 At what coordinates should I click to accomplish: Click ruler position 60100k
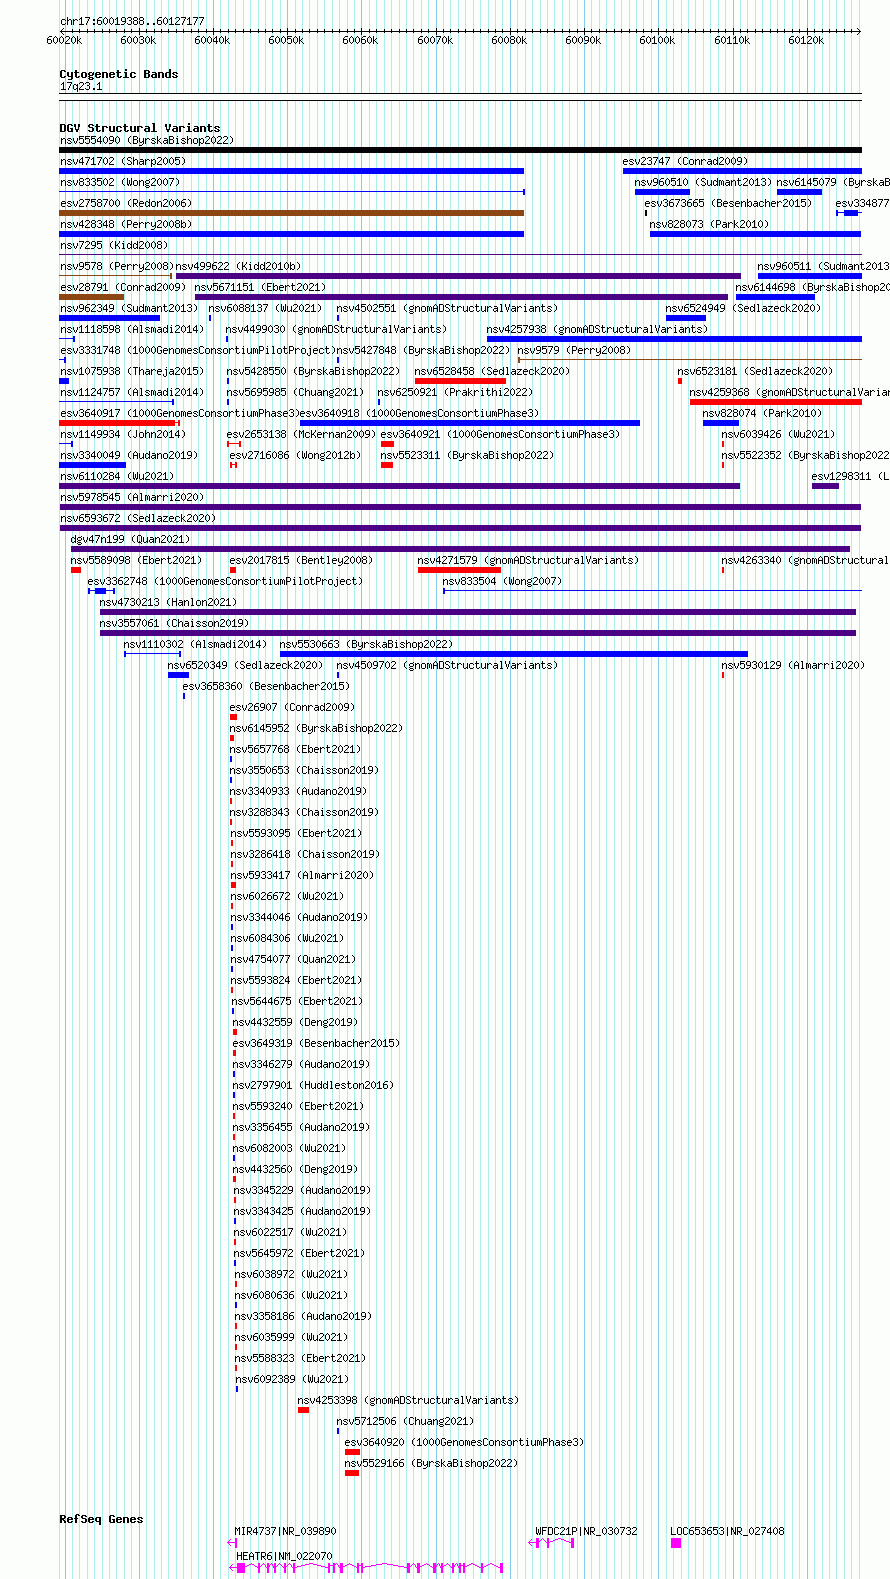coord(657,40)
